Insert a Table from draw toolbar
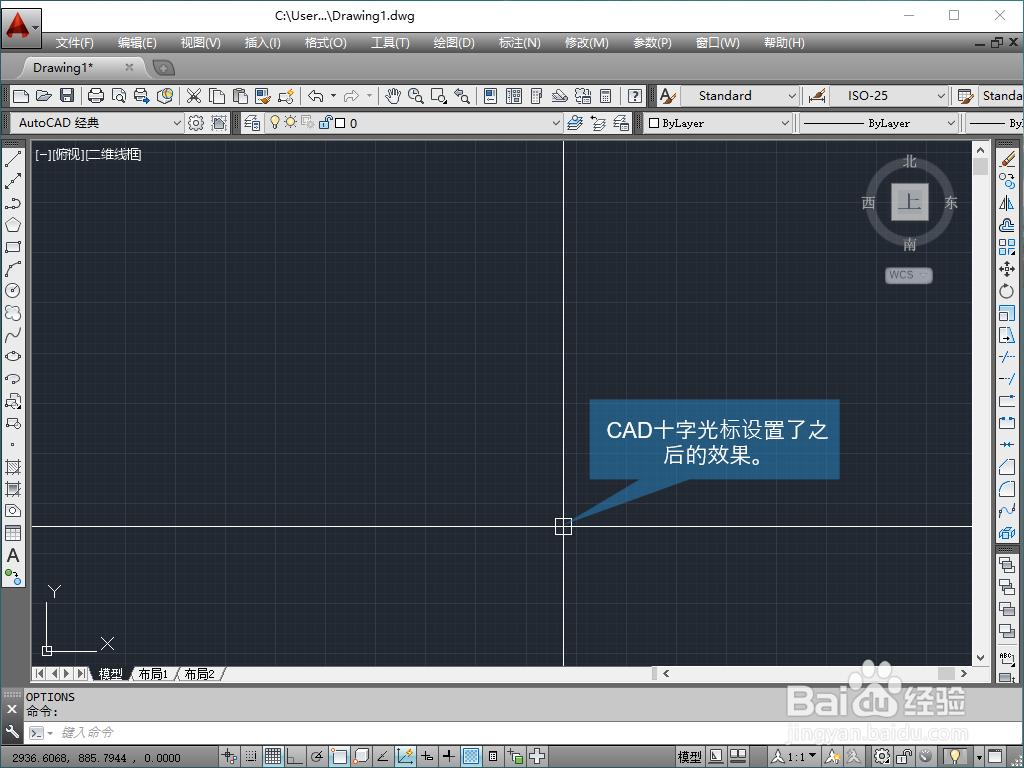The width and height of the screenshot is (1024, 768). click(x=12, y=534)
